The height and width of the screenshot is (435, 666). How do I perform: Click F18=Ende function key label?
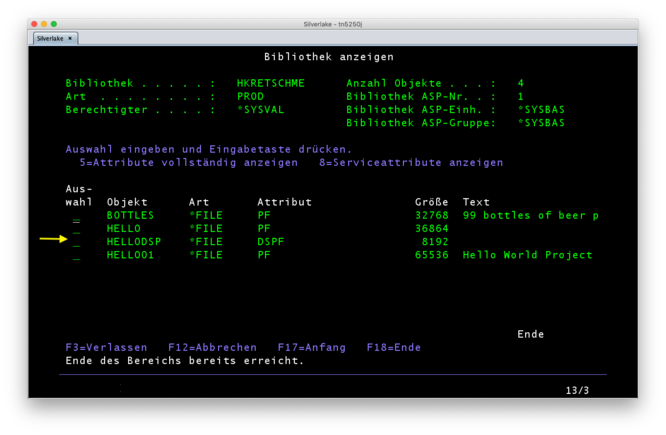coord(393,347)
